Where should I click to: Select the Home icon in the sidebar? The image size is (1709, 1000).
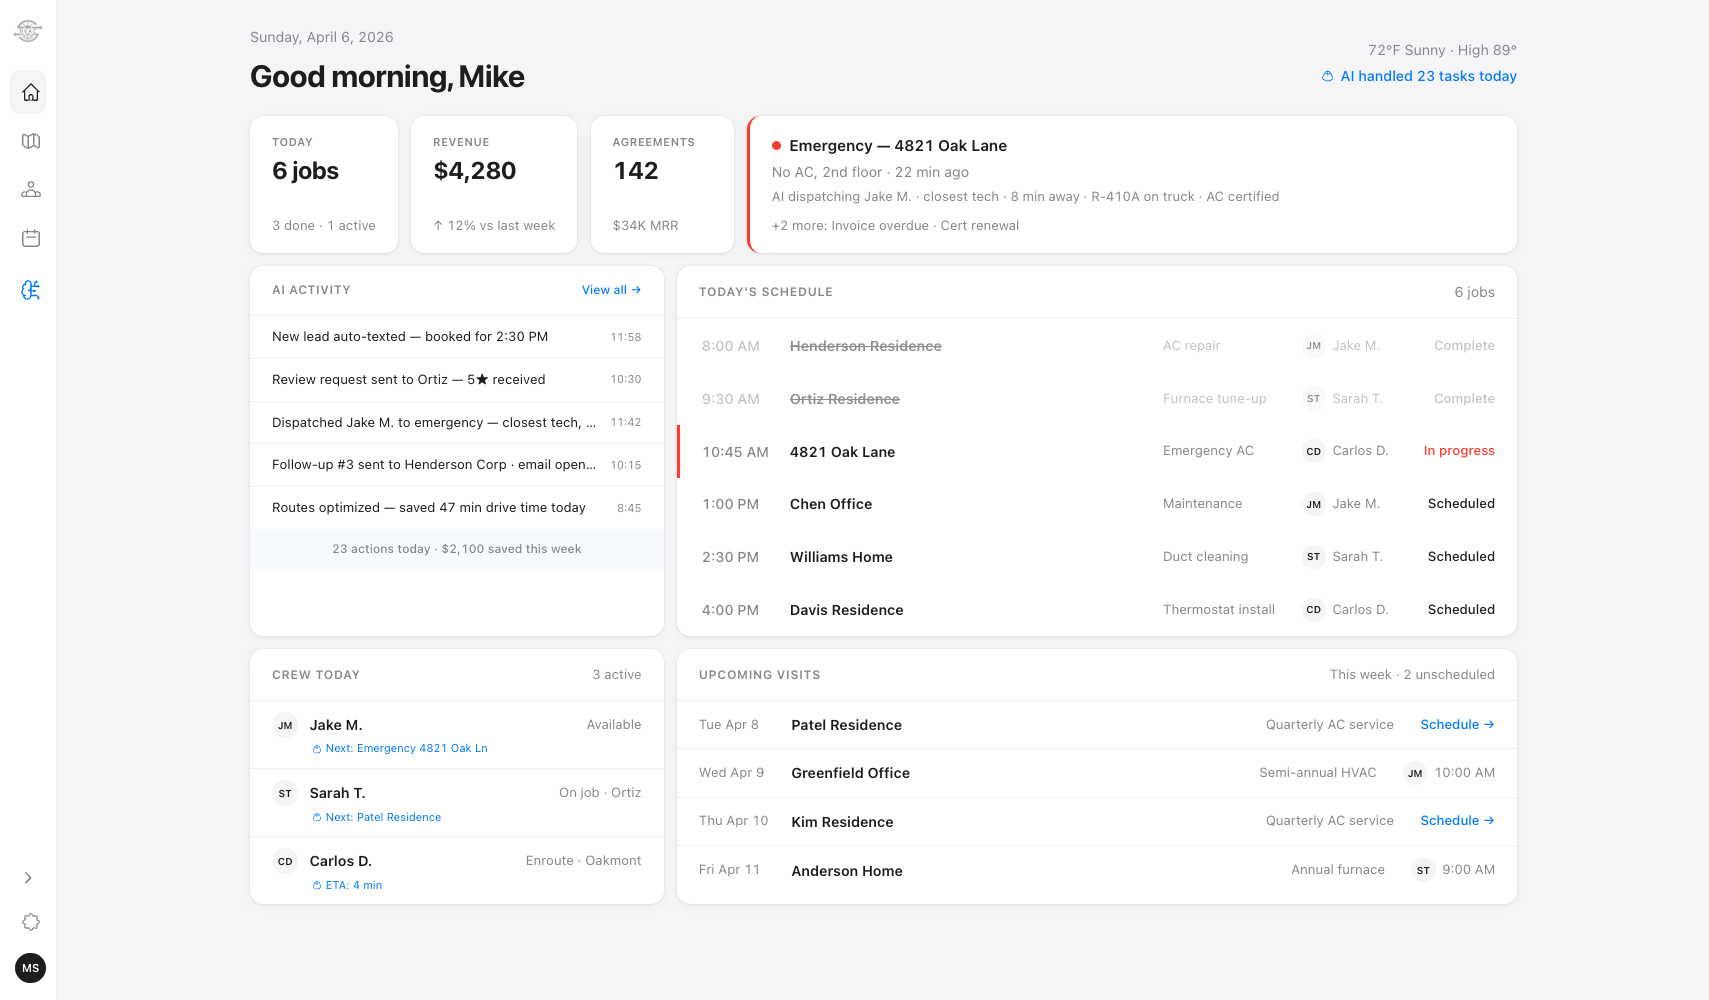[29, 92]
